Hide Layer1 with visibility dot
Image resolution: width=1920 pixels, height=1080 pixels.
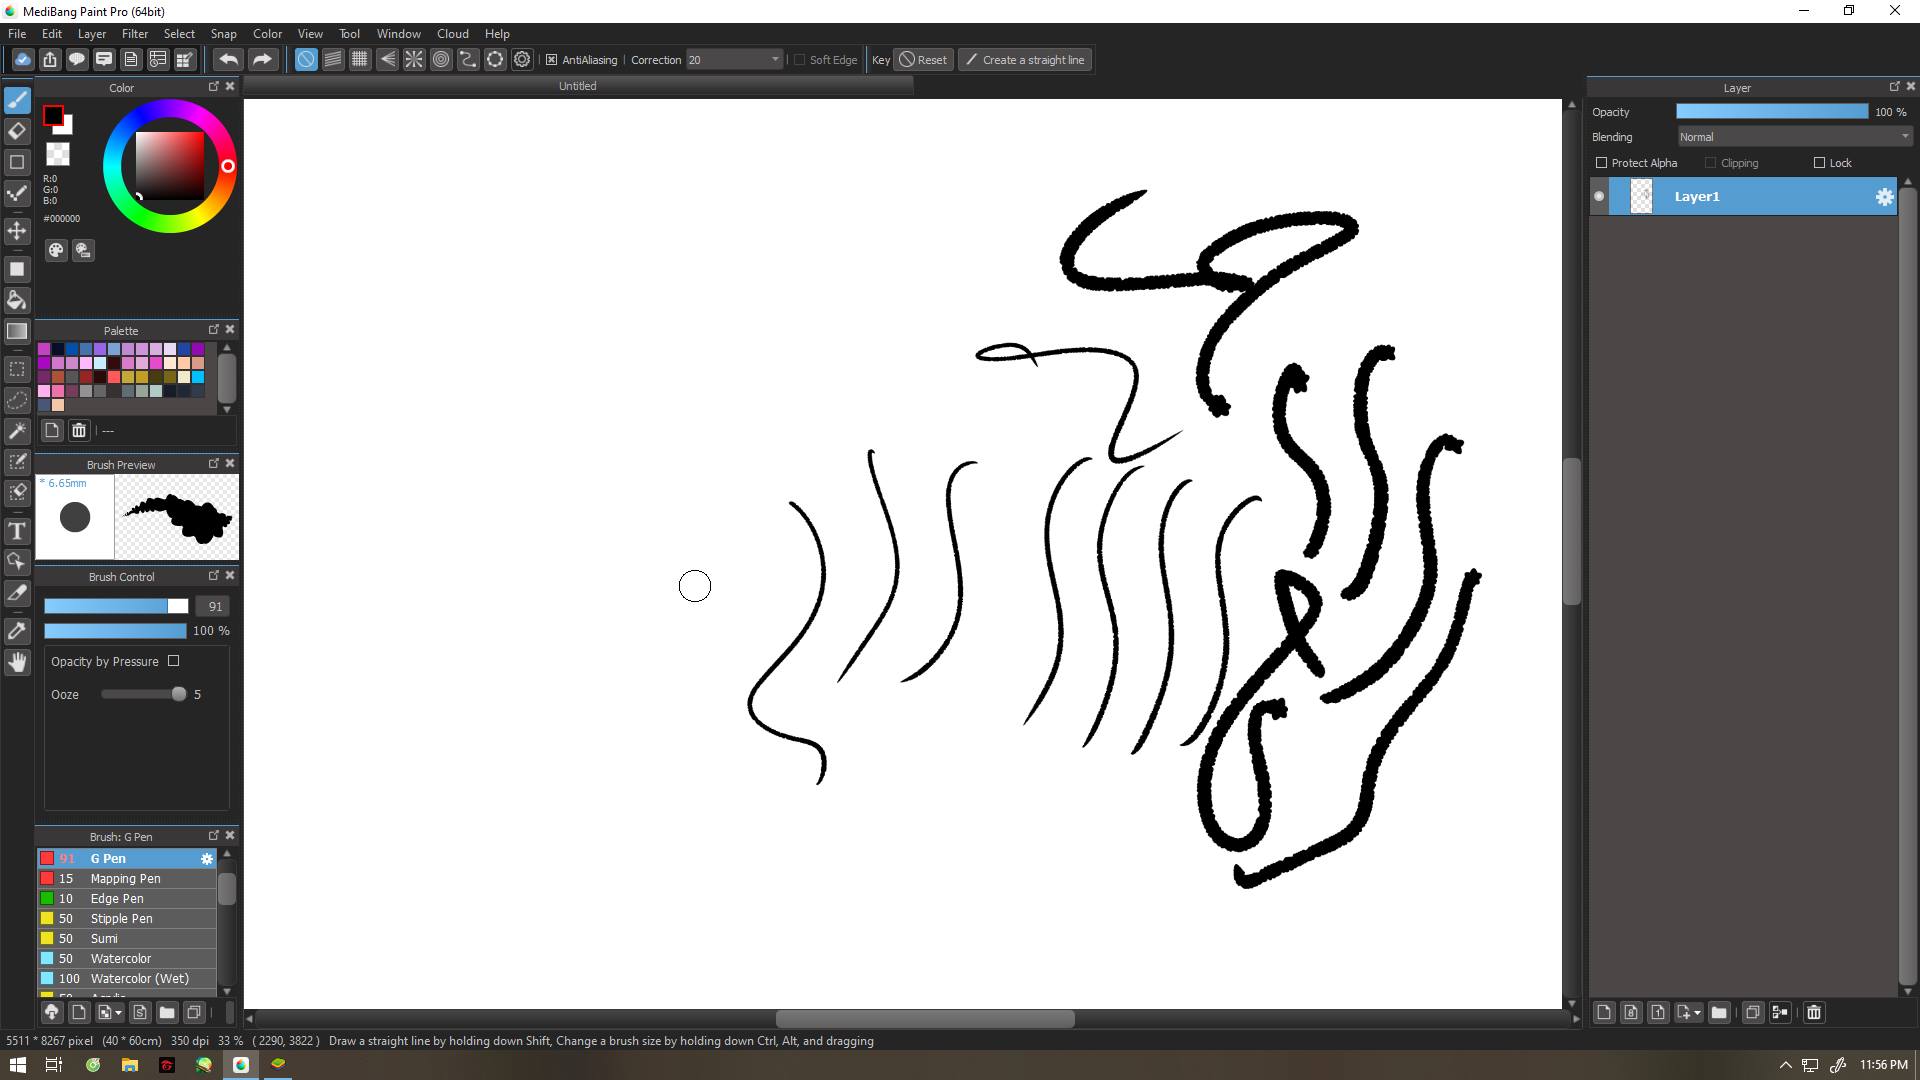click(1599, 196)
